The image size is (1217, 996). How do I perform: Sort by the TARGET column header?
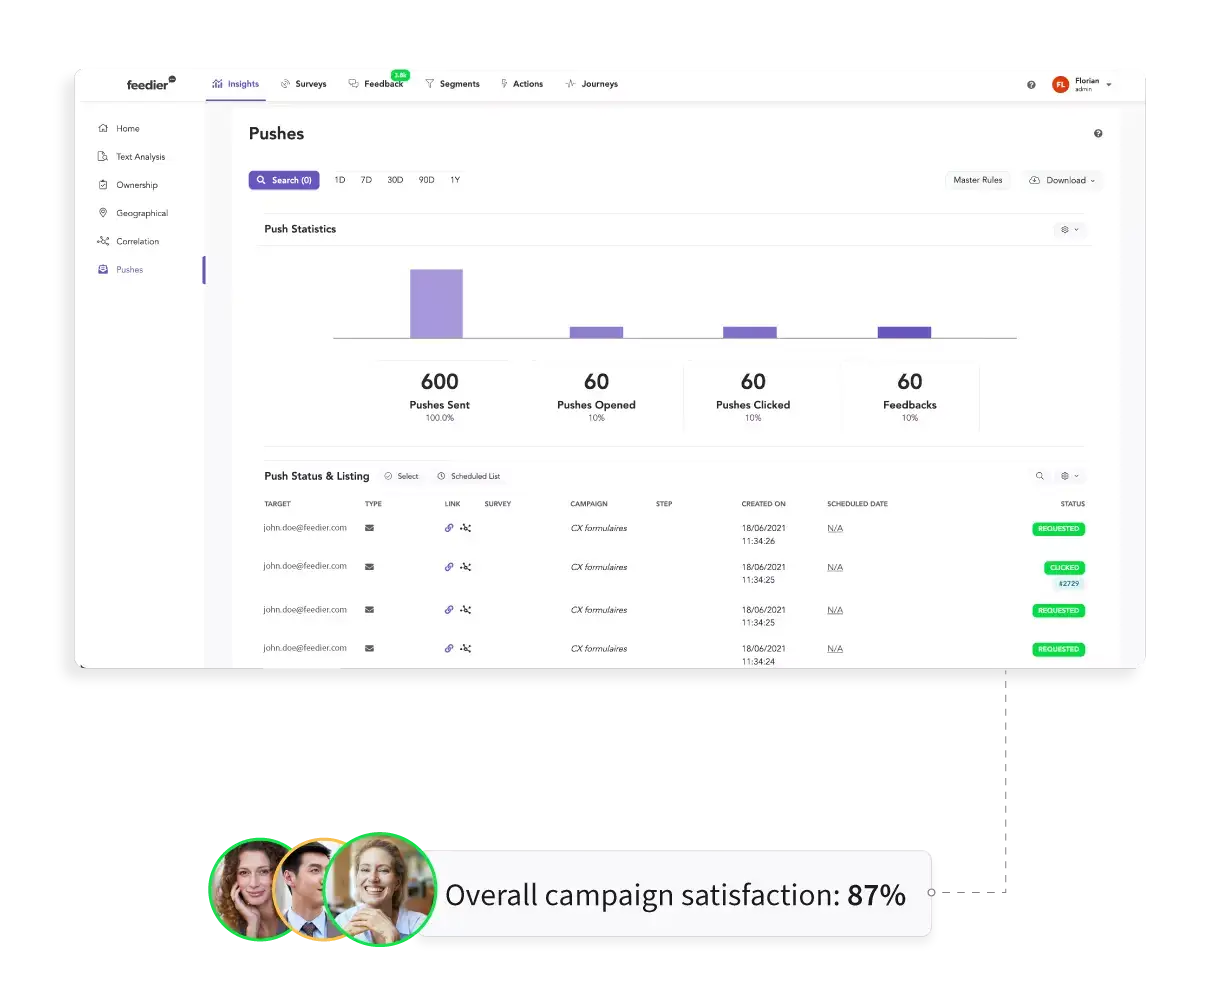coord(277,504)
